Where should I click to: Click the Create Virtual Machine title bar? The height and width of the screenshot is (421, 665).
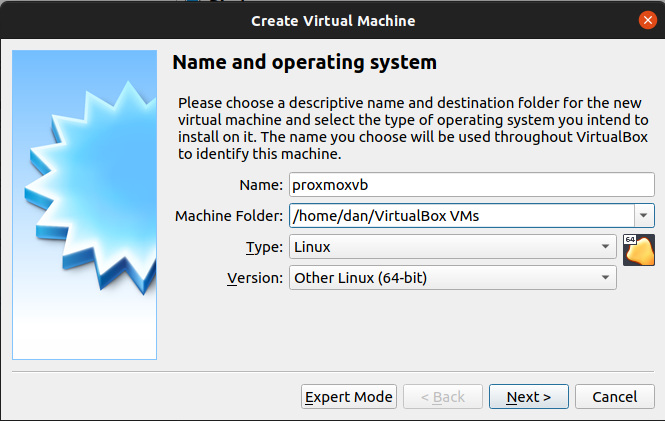332,19
